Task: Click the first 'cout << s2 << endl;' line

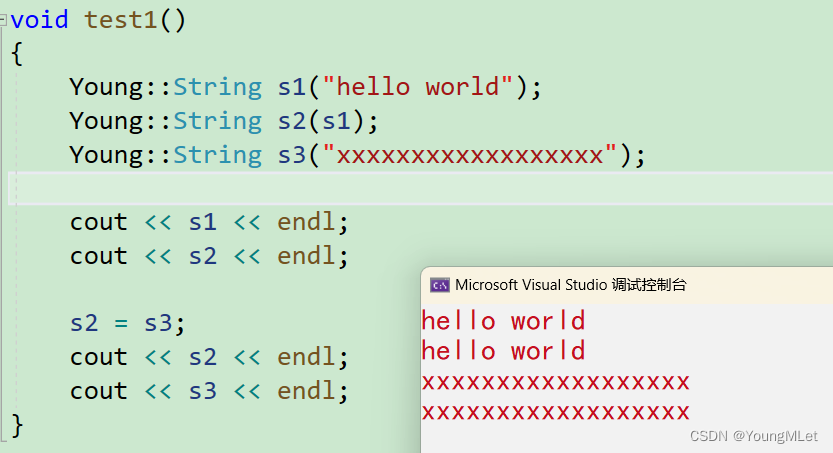Action: [x=209, y=256]
